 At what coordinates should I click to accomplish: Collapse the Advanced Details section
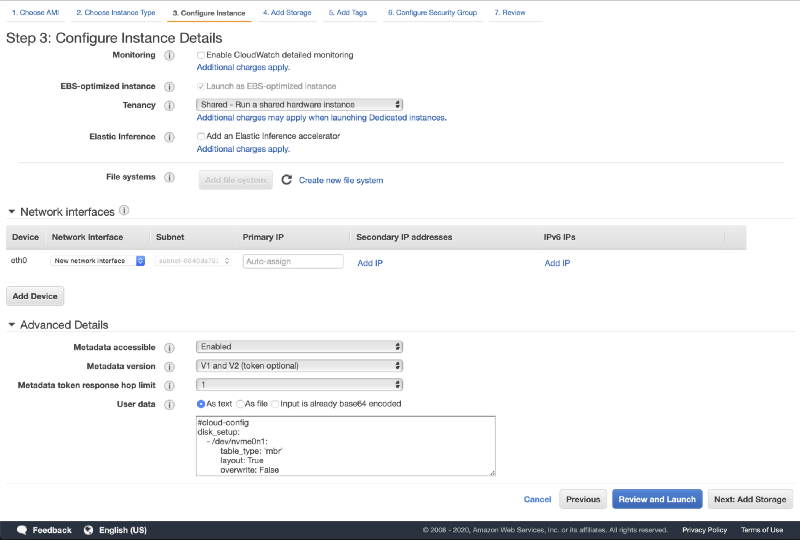pos(12,325)
